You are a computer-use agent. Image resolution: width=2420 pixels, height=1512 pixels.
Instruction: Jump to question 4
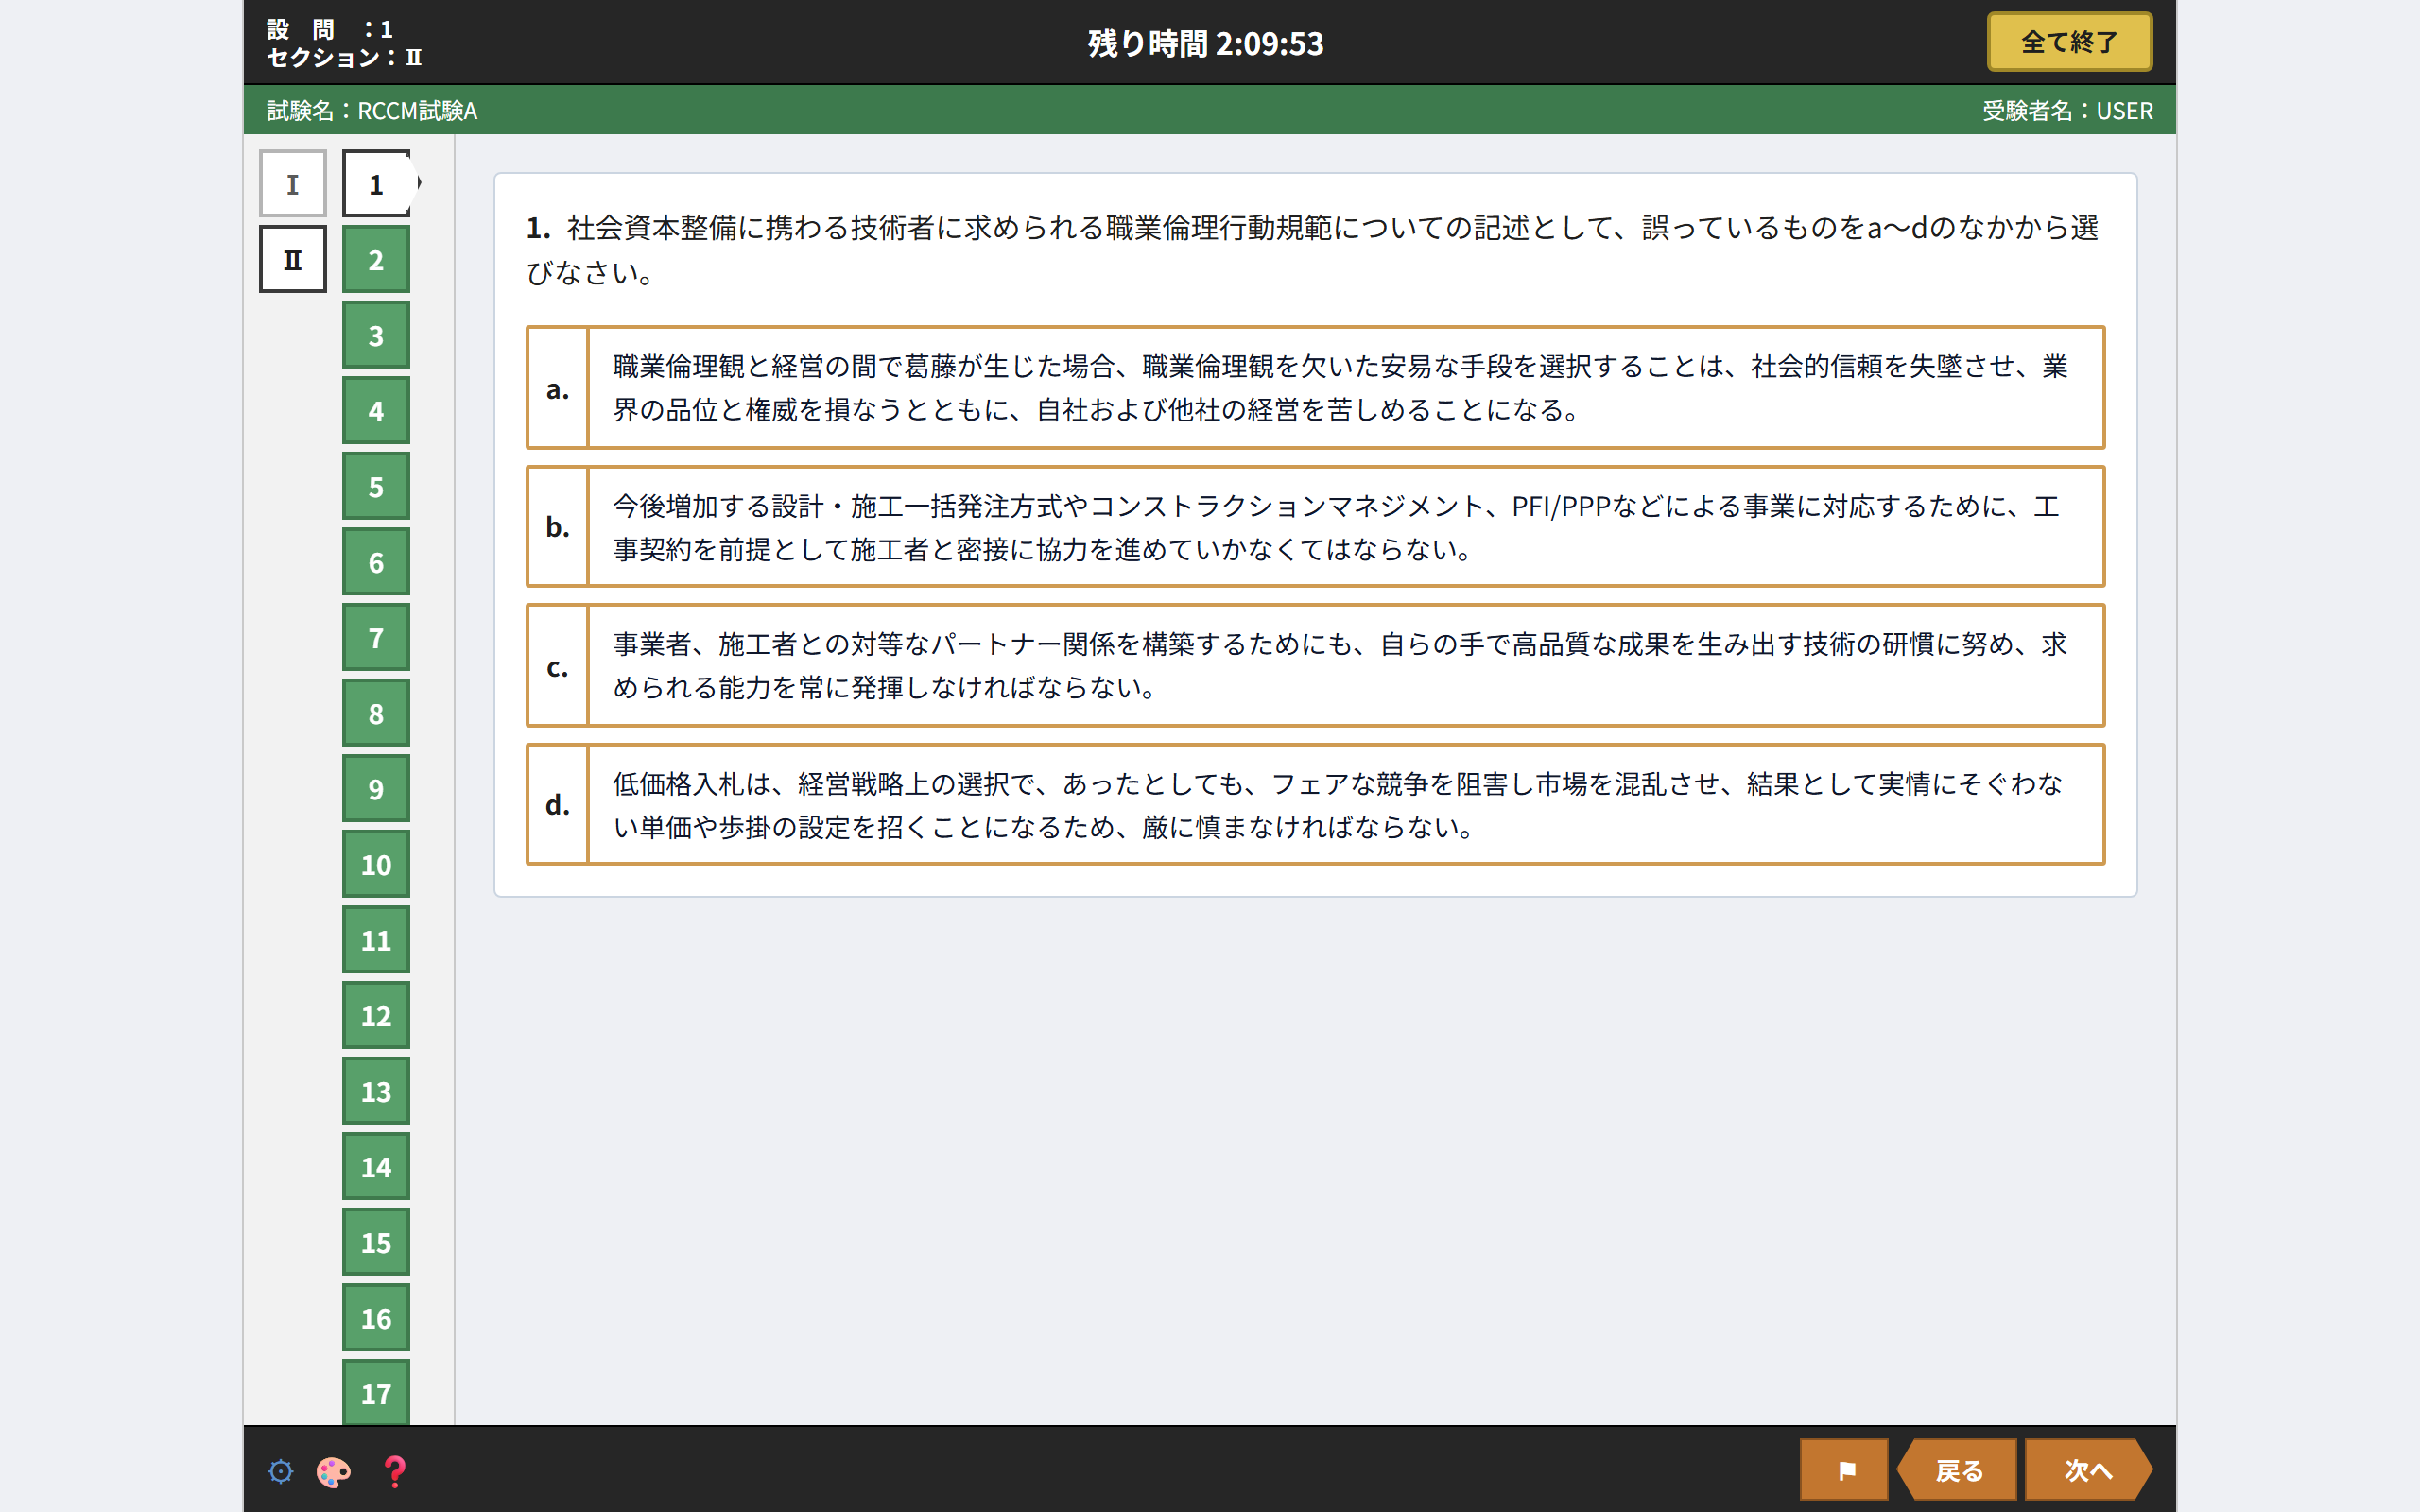[377, 411]
